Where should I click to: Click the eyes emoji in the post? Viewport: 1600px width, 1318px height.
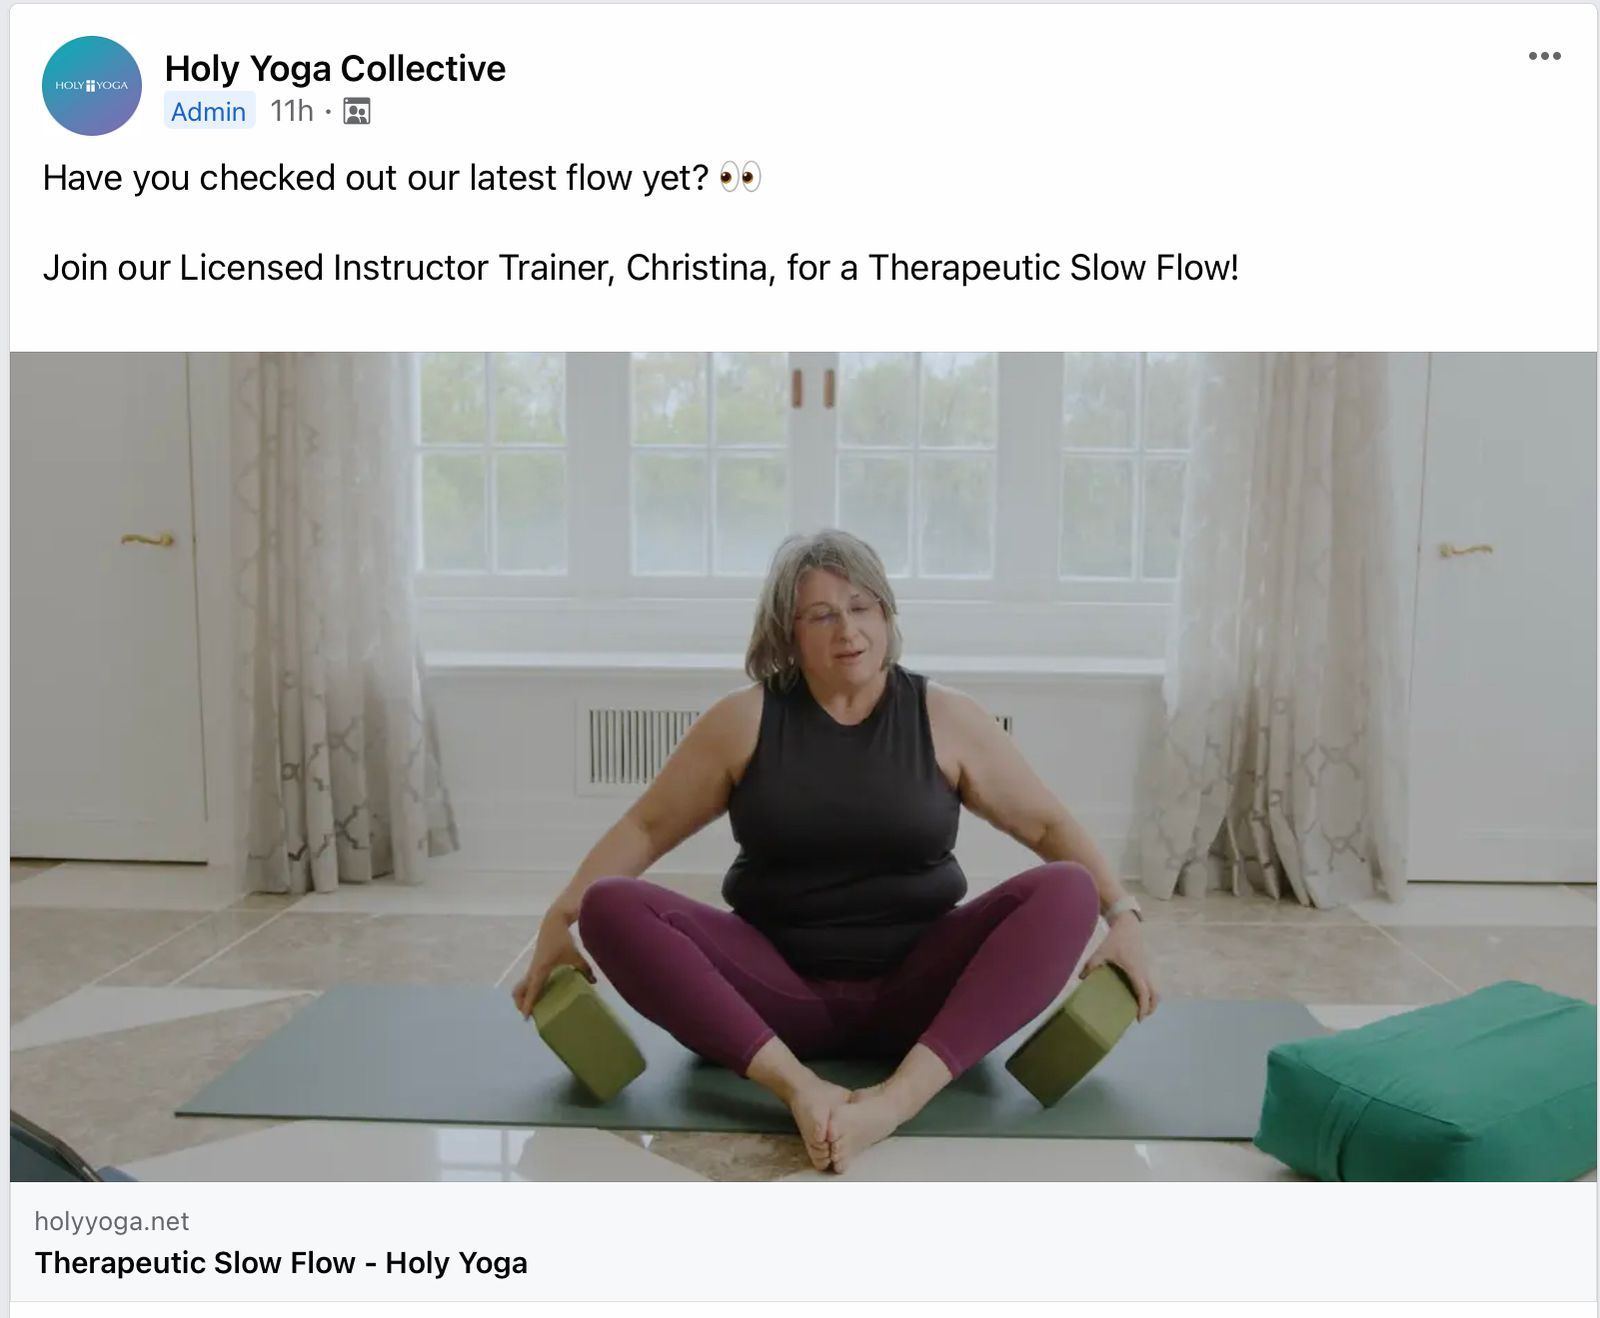pos(740,178)
